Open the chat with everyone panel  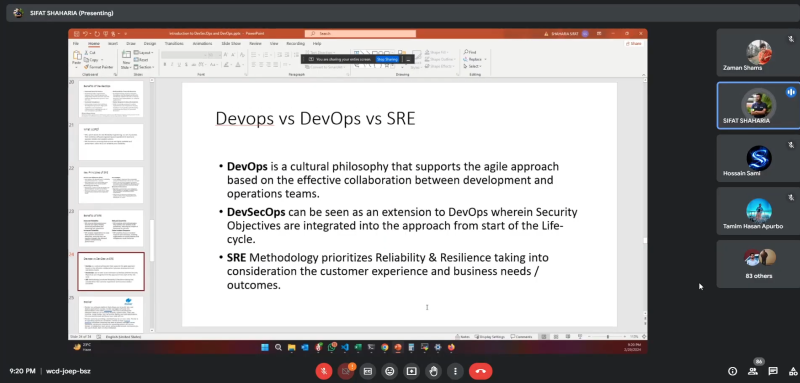pos(773,371)
